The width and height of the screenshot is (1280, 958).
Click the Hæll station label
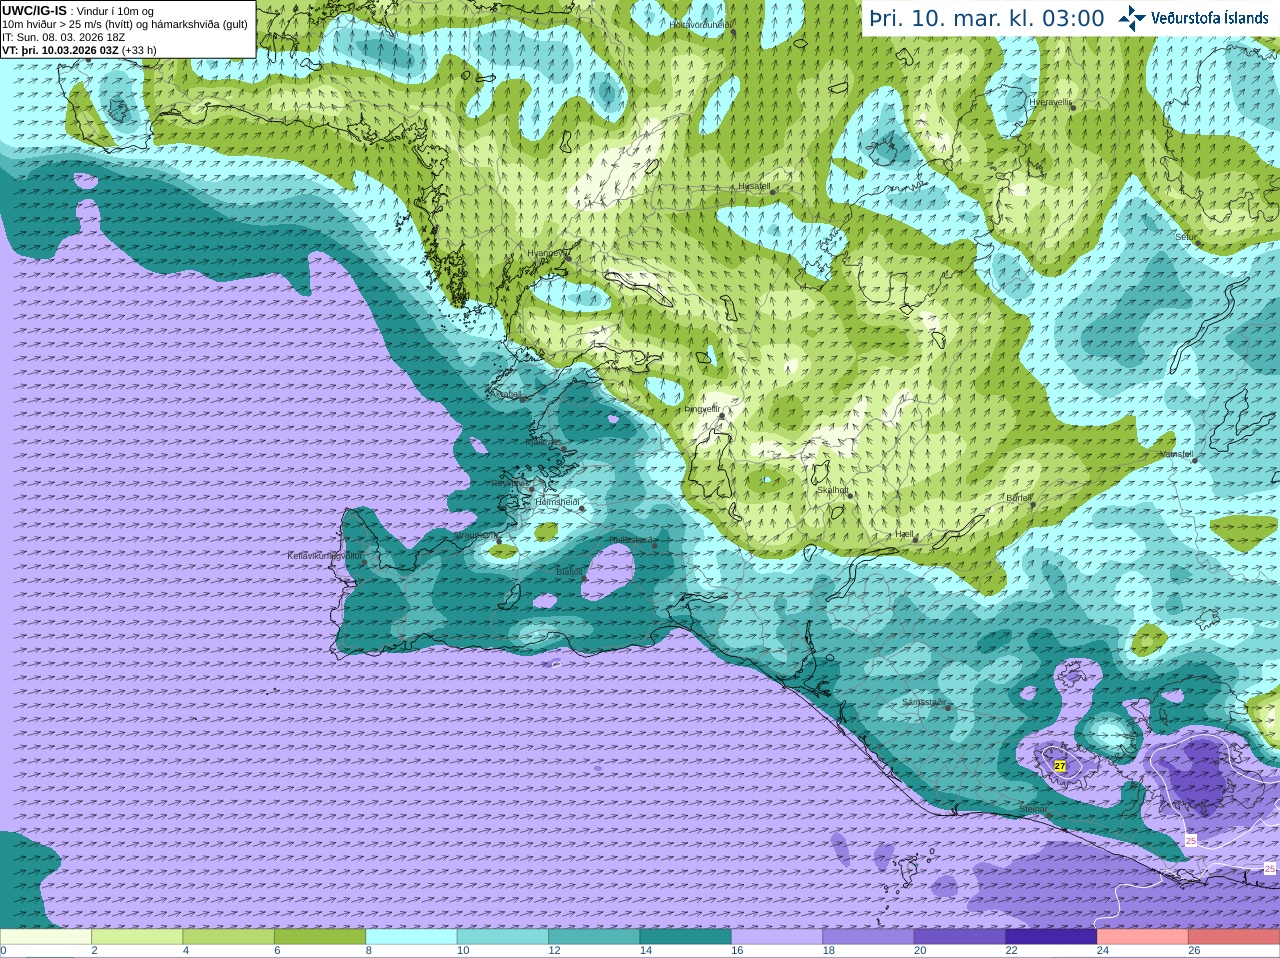[x=905, y=534]
